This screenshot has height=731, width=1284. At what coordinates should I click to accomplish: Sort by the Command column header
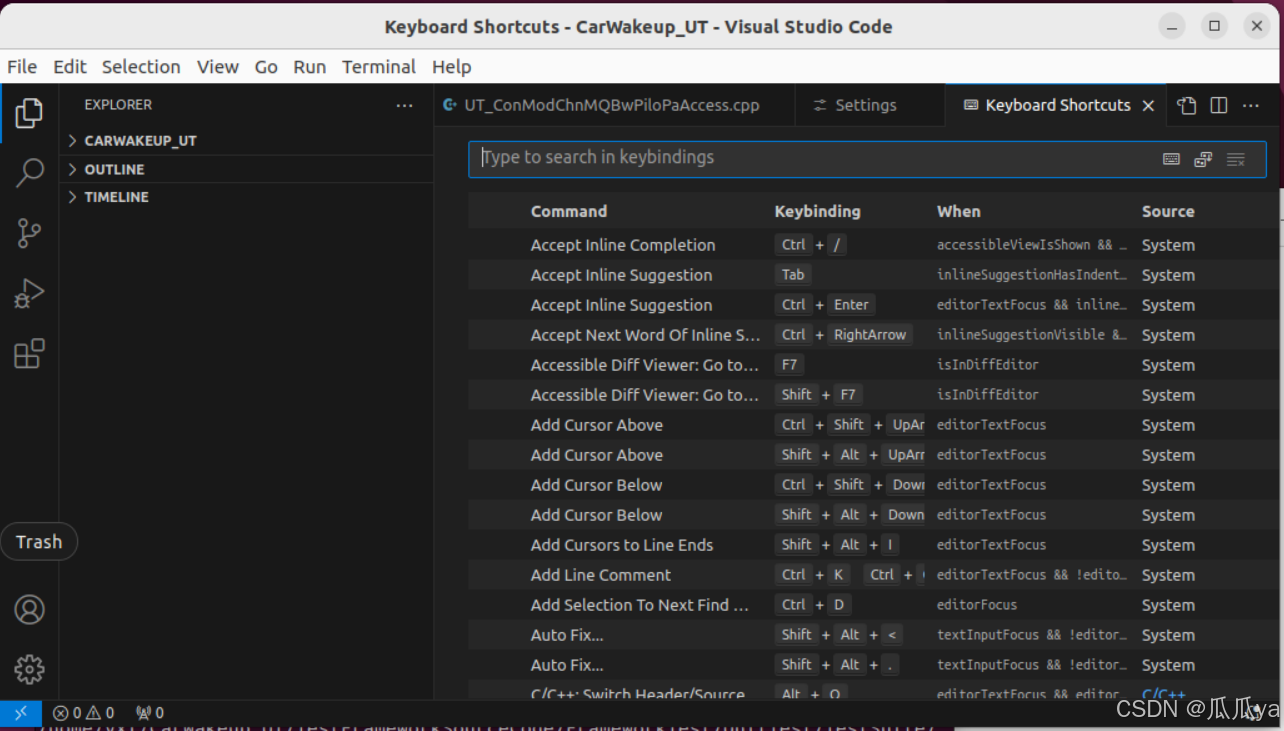click(569, 211)
